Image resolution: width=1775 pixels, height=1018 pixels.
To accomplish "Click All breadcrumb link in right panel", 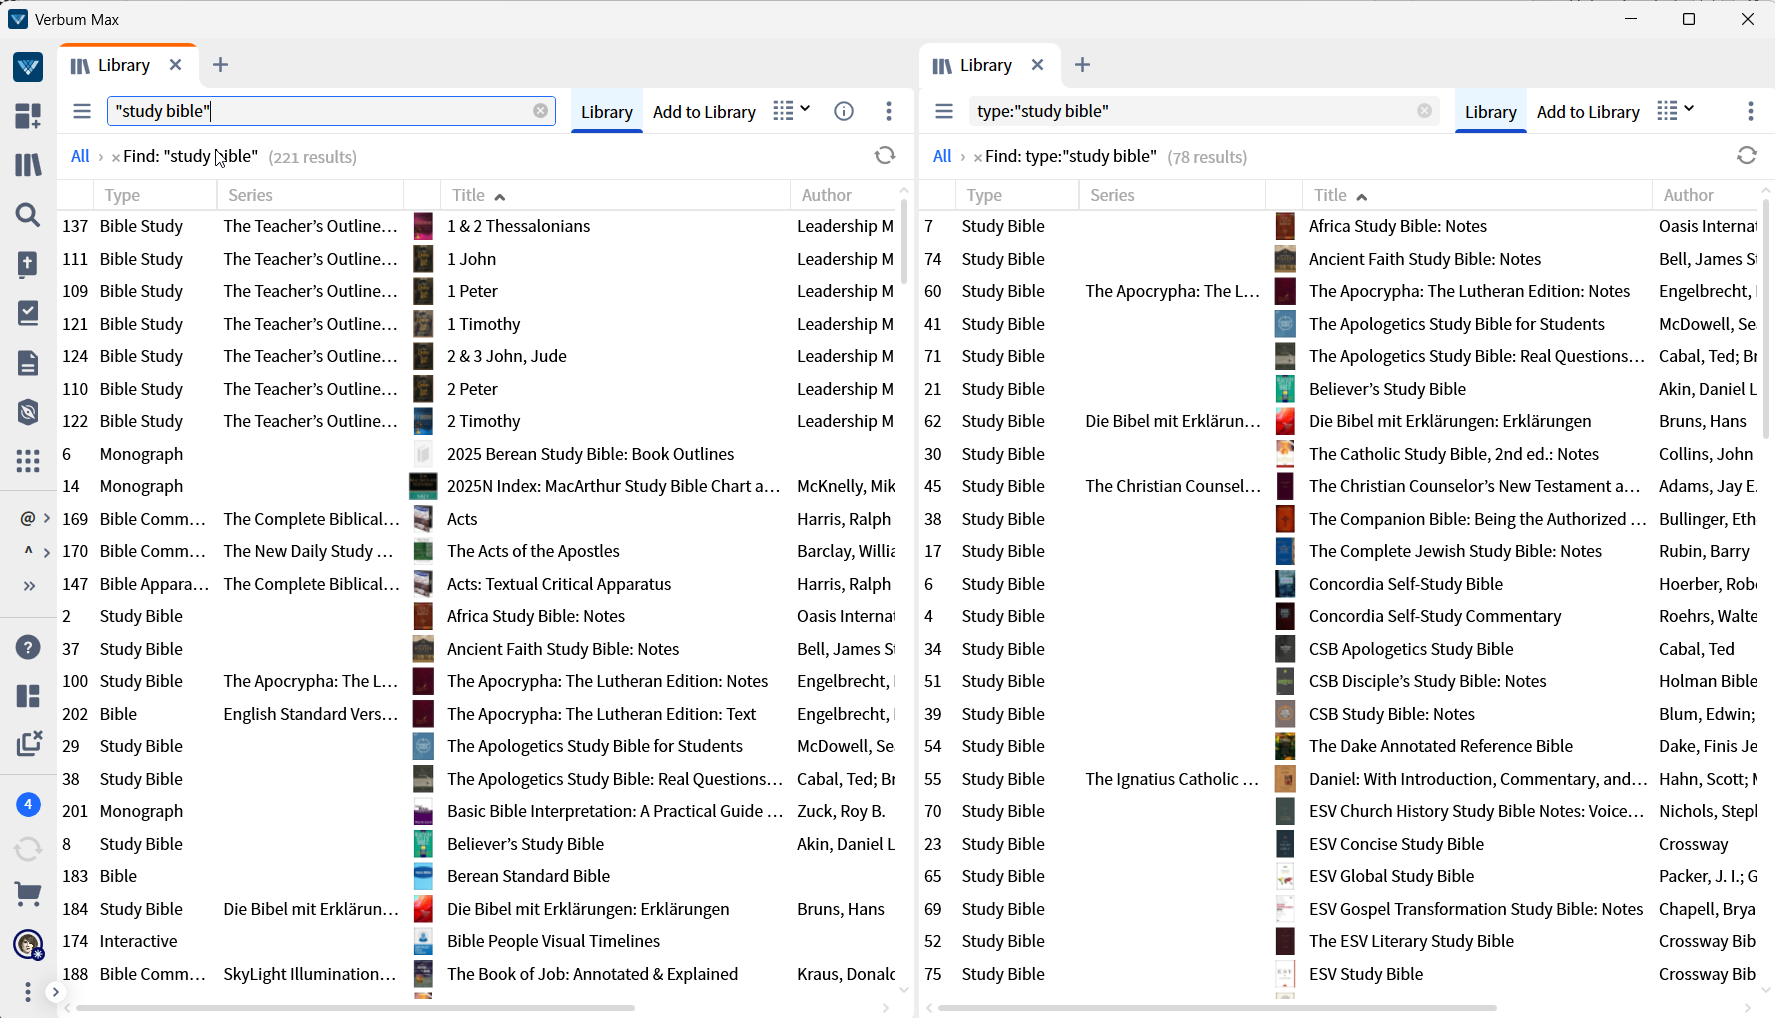I will pyautogui.click(x=942, y=156).
